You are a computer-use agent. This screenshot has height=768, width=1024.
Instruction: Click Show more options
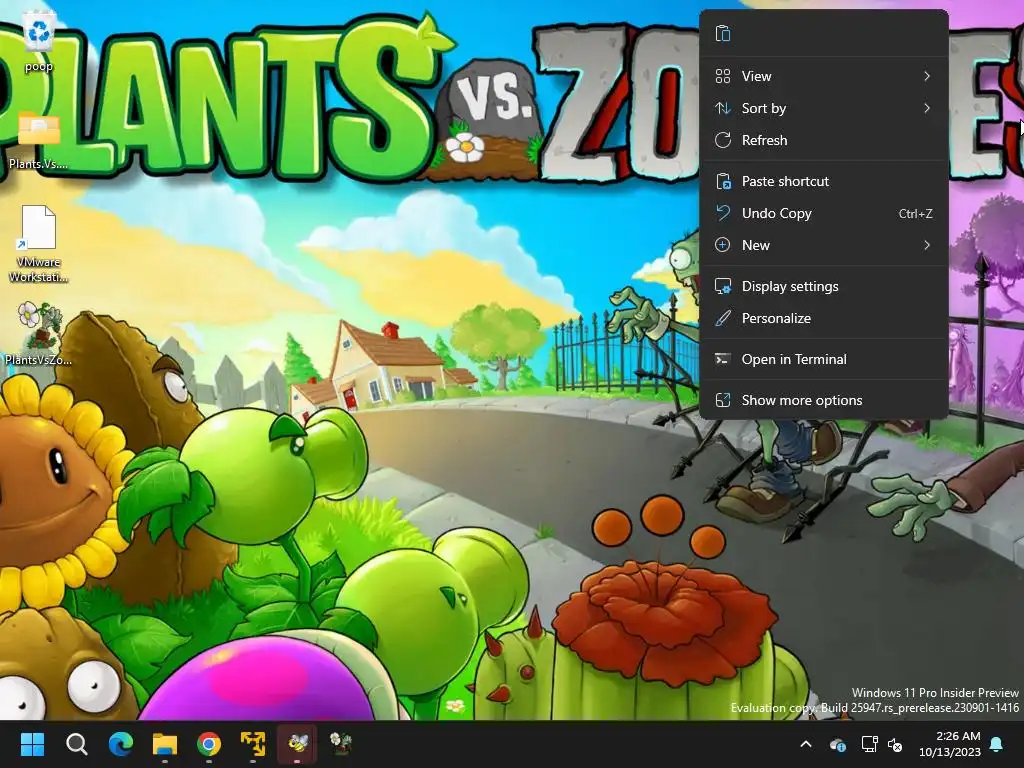pos(824,400)
